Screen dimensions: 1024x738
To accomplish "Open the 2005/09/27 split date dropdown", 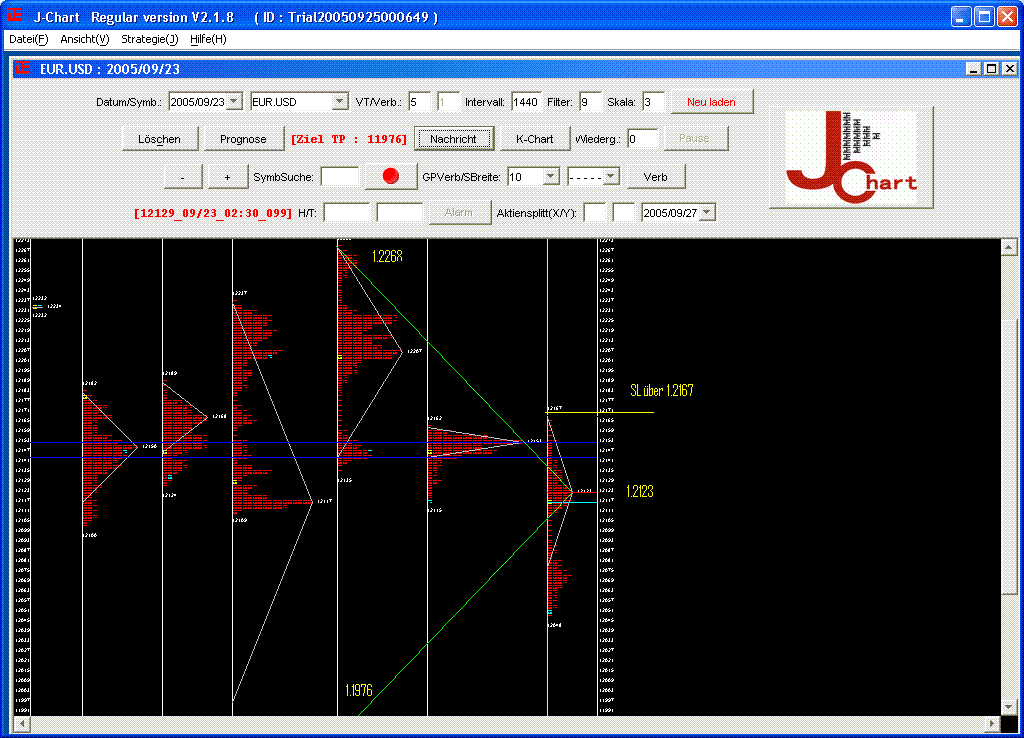I will pos(708,213).
